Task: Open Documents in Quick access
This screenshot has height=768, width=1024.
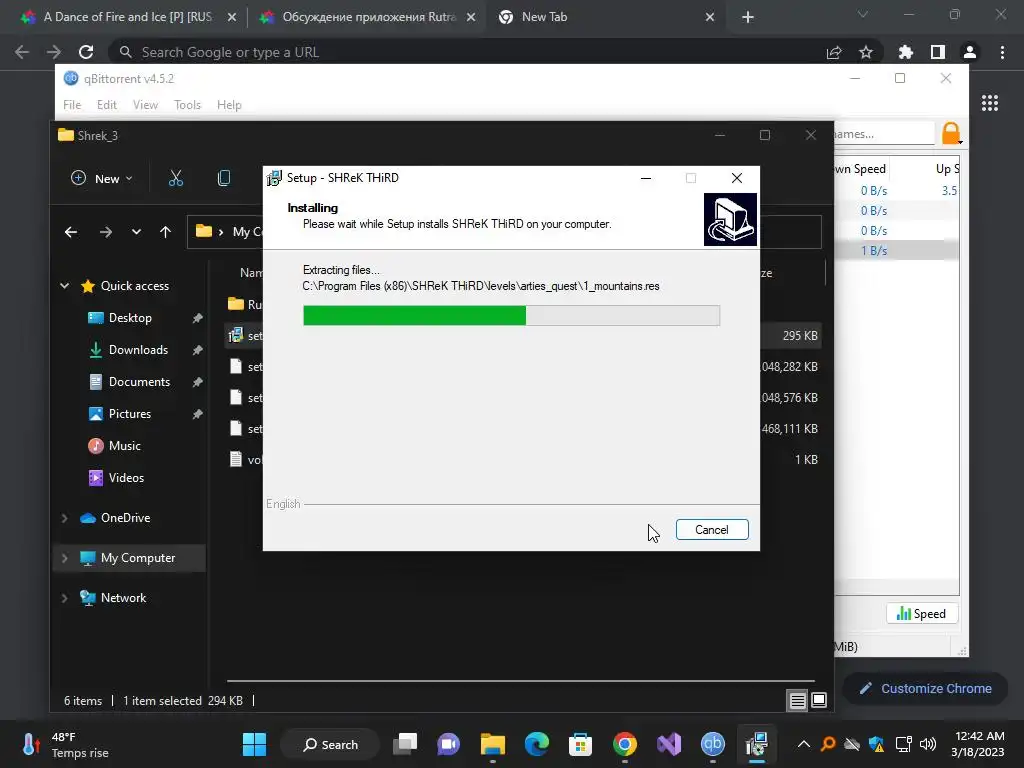Action: (139, 382)
